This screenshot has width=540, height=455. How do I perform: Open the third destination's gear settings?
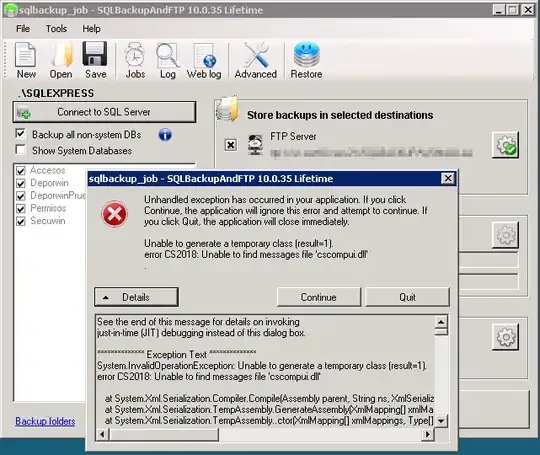tap(505, 337)
